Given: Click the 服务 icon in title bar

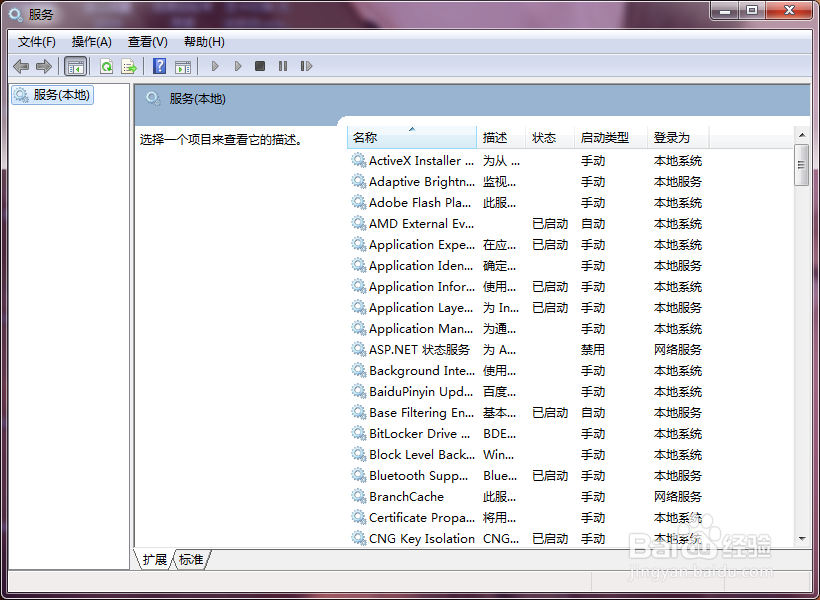Looking at the screenshot, I should point(16,15).
